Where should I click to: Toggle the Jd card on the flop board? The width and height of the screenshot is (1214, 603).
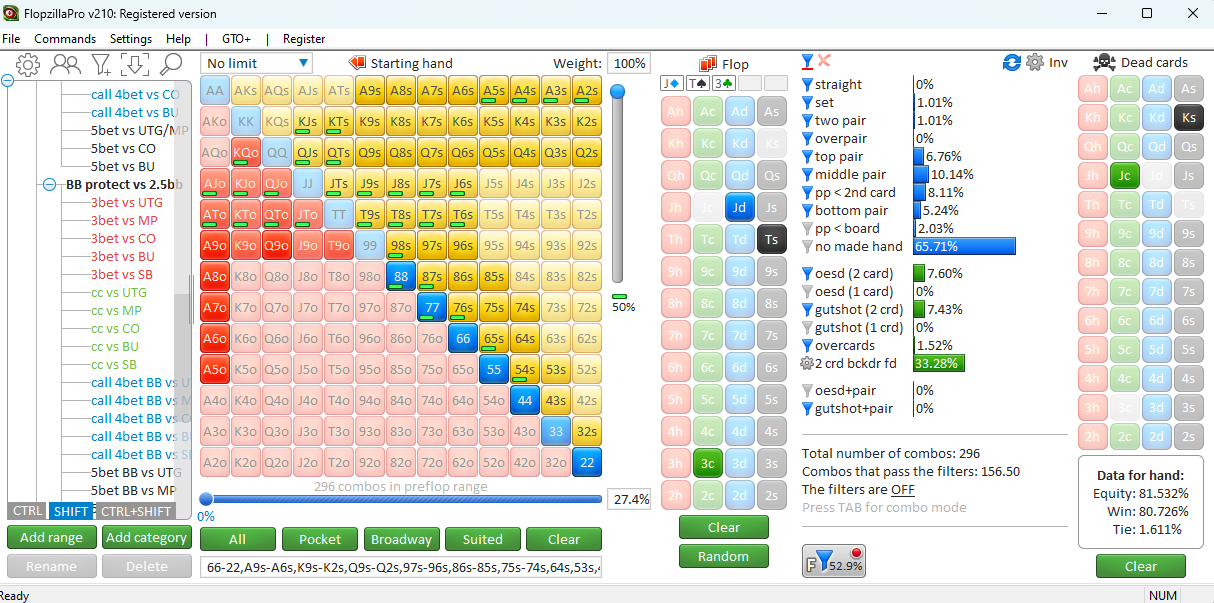click(739, 208)
